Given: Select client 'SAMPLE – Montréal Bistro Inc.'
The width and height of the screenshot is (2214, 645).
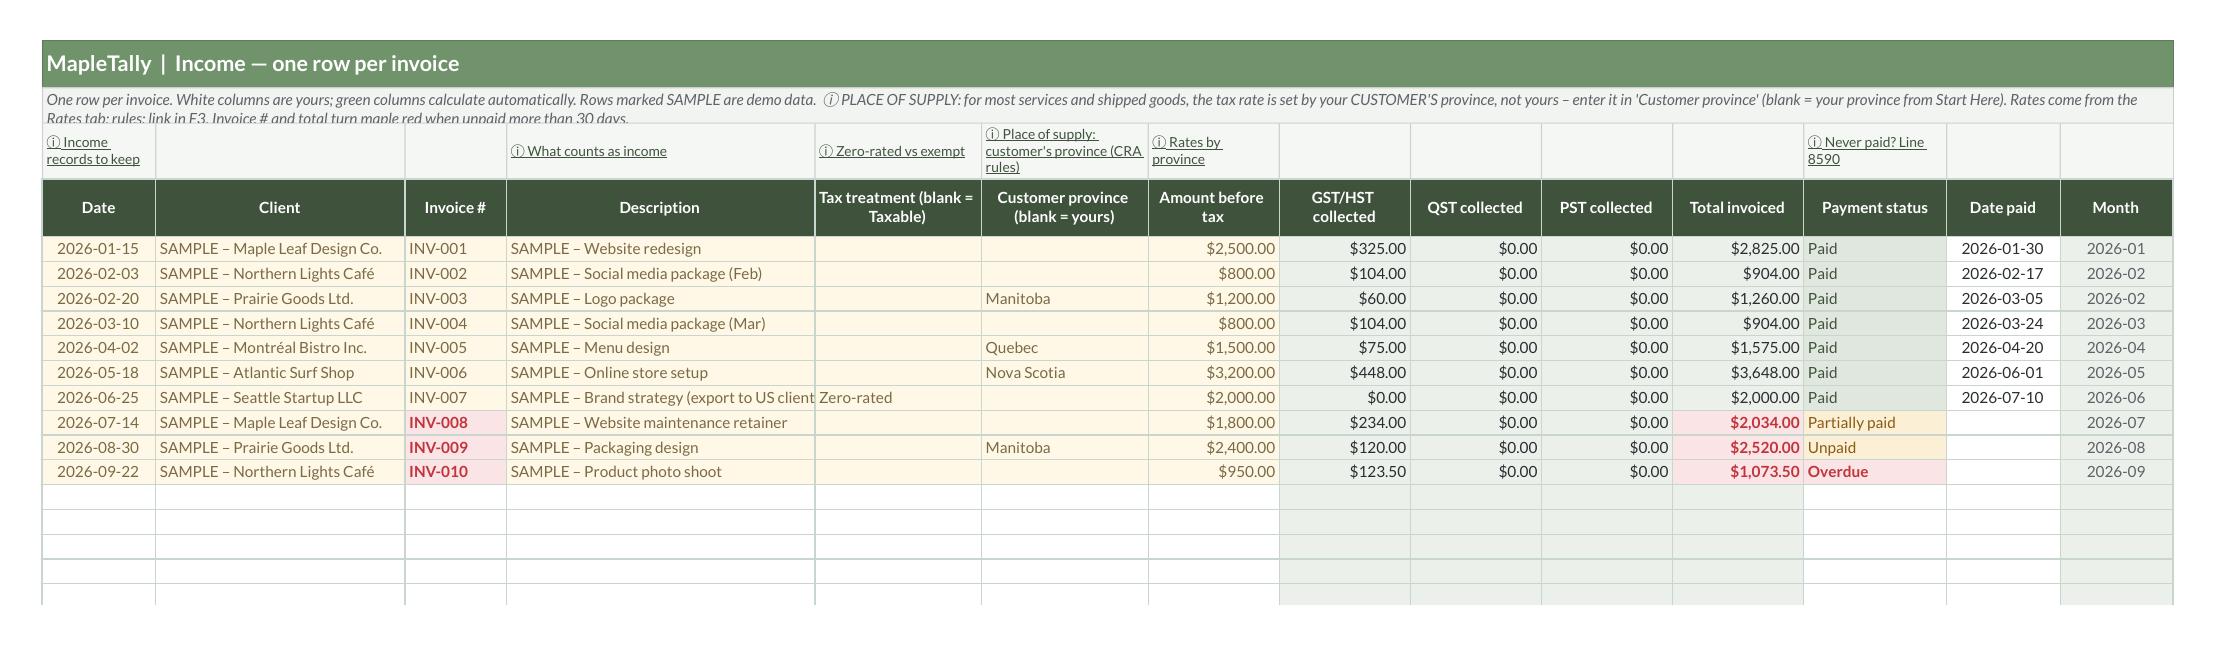Looking at the screenshot, I should click(x=280, y=348).
